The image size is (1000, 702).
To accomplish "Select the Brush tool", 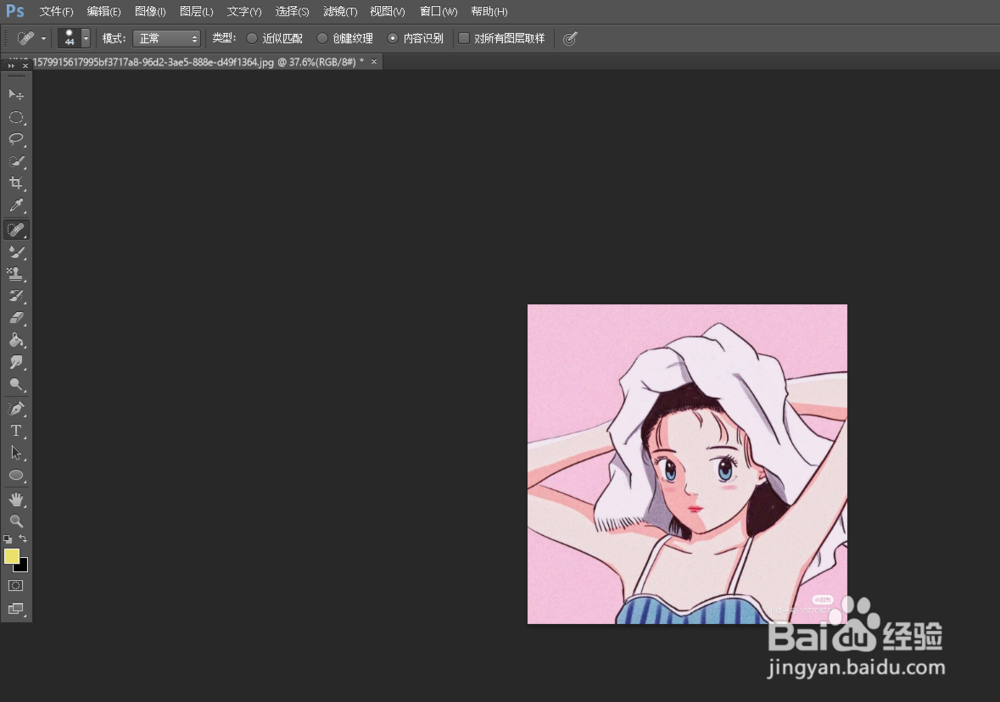I will [x=16, y=252].
